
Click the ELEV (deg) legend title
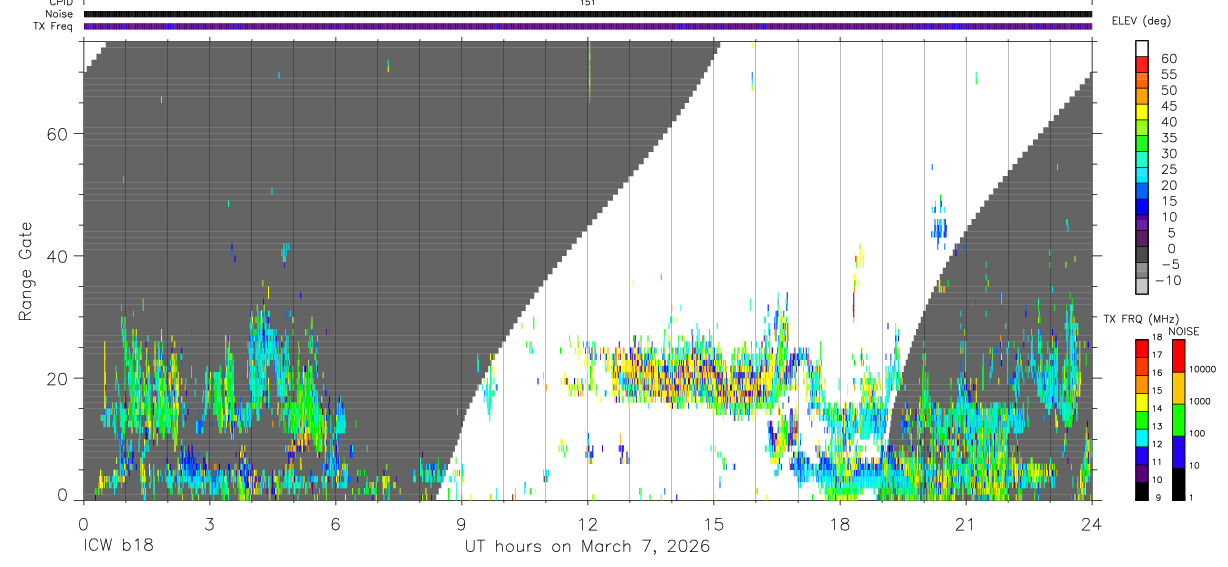1141,21
